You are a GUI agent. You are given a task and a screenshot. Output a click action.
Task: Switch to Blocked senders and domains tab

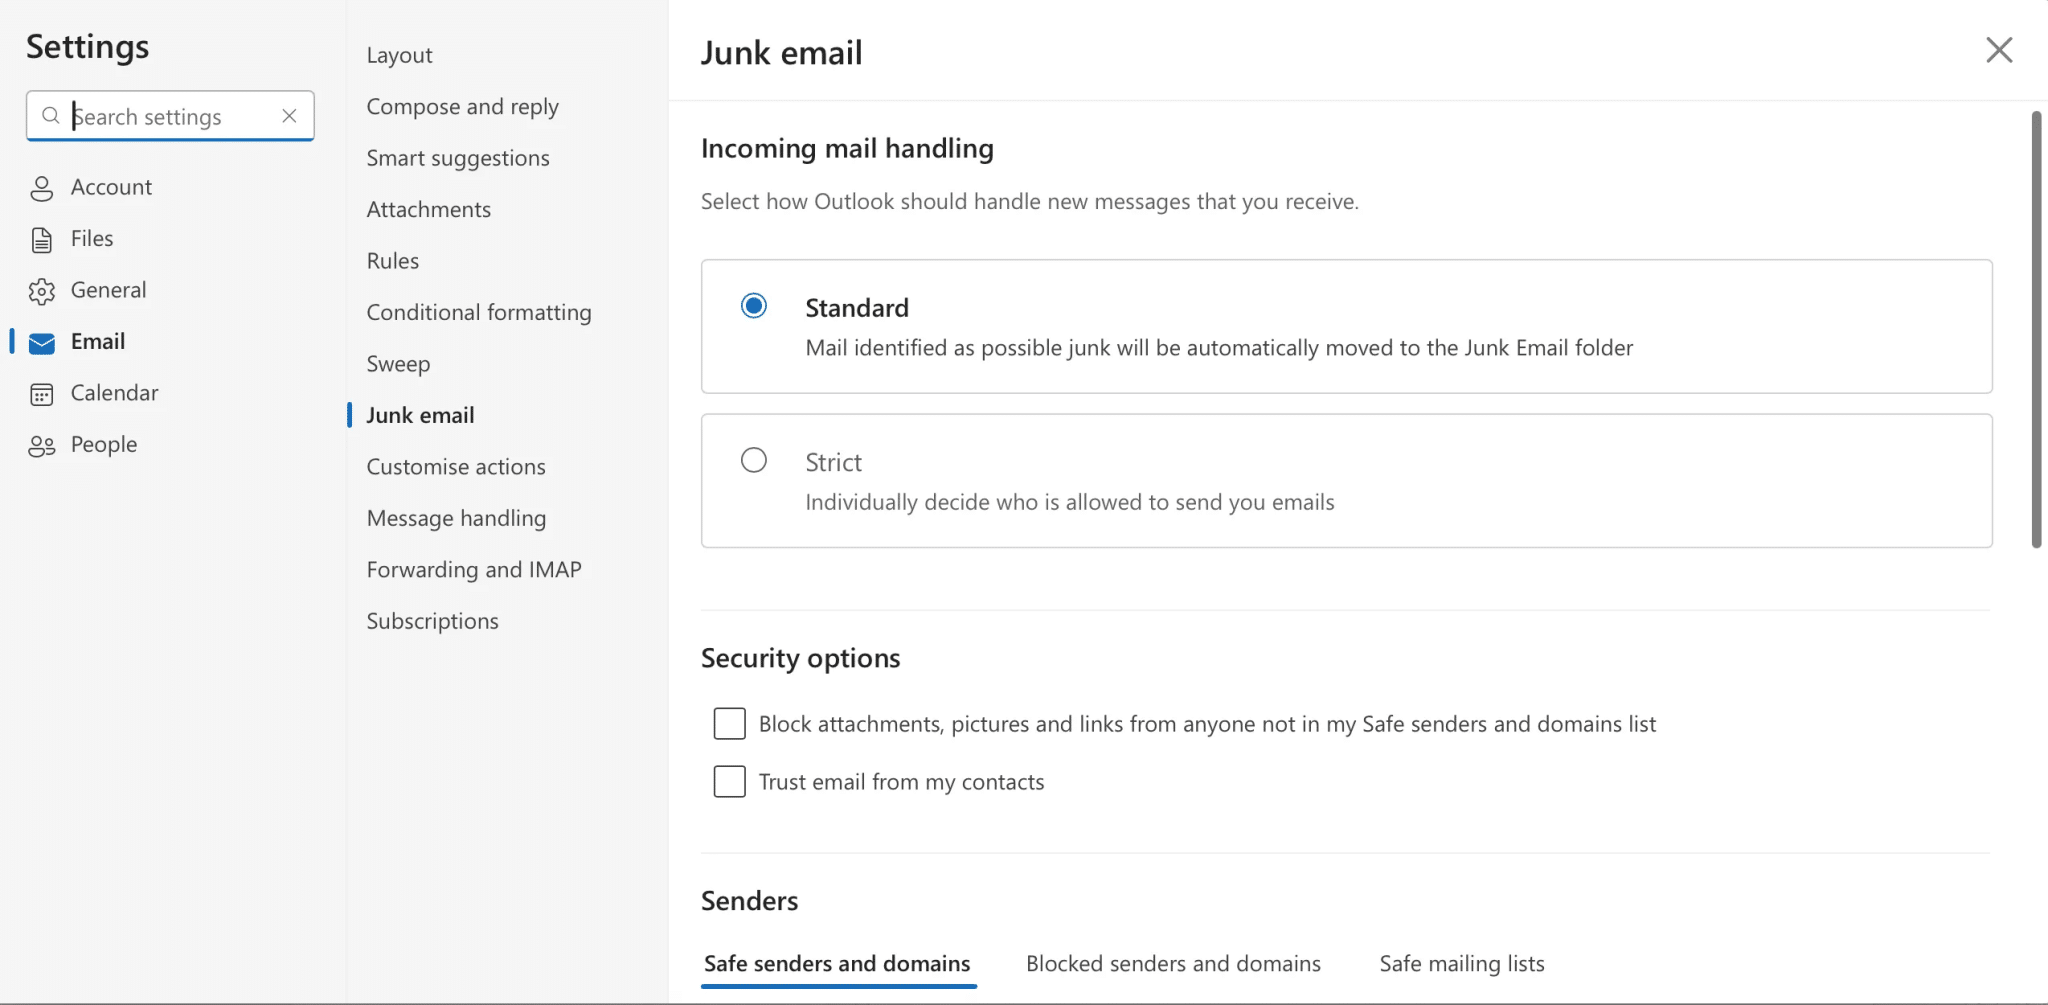point(1172,963)
